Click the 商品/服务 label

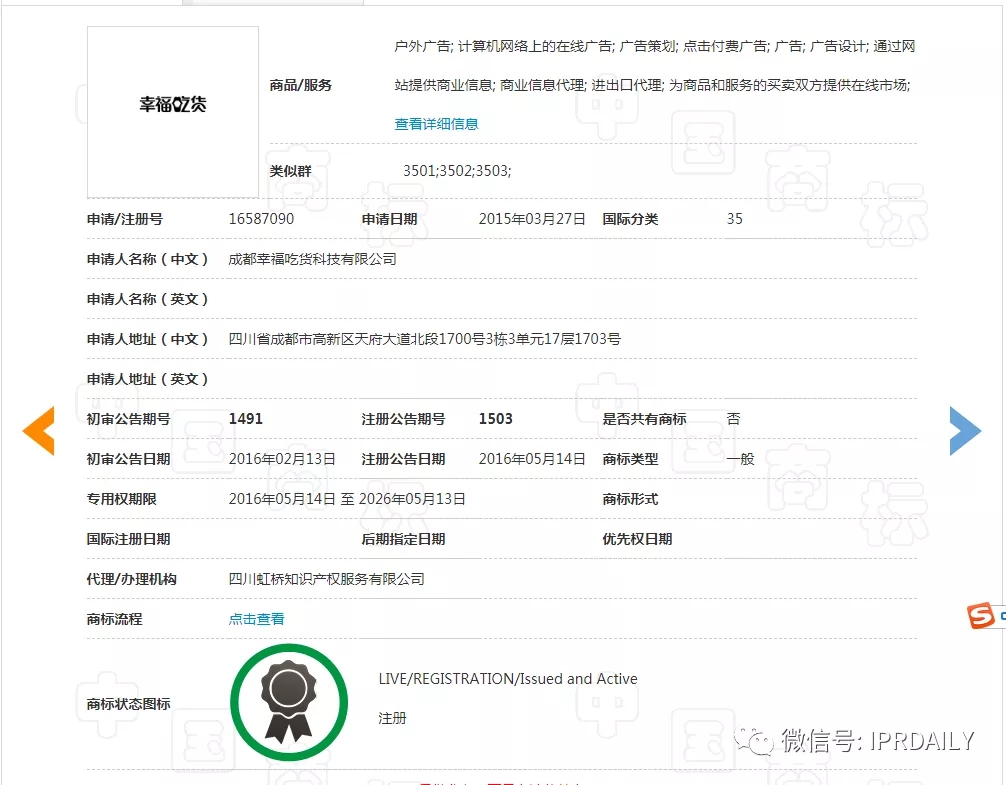tap(300, 85)
